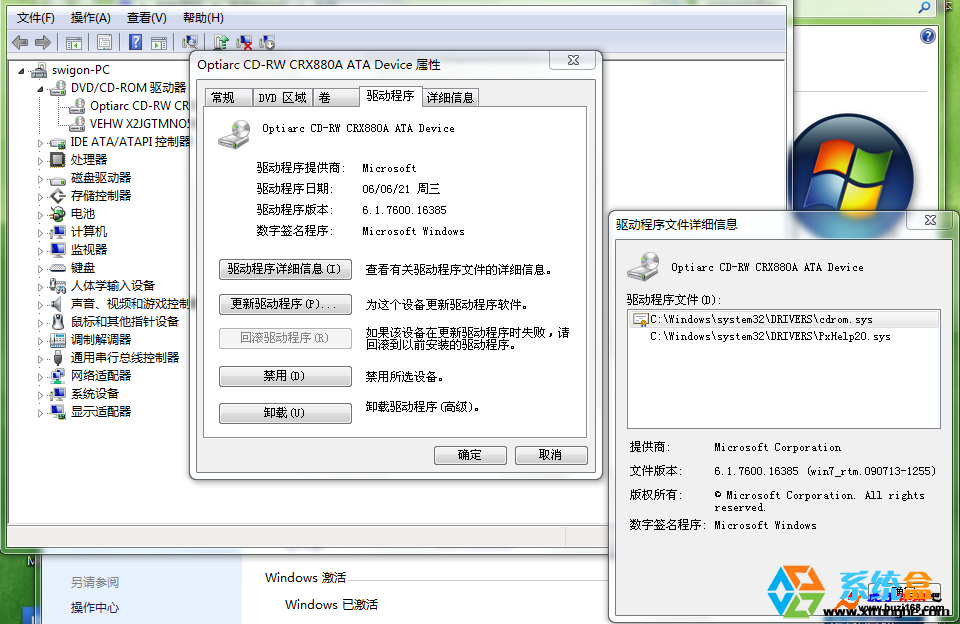This screenshot has height=624, width=960.
Task: Click 确定 in the properties dialog
Action: [470, 455]
